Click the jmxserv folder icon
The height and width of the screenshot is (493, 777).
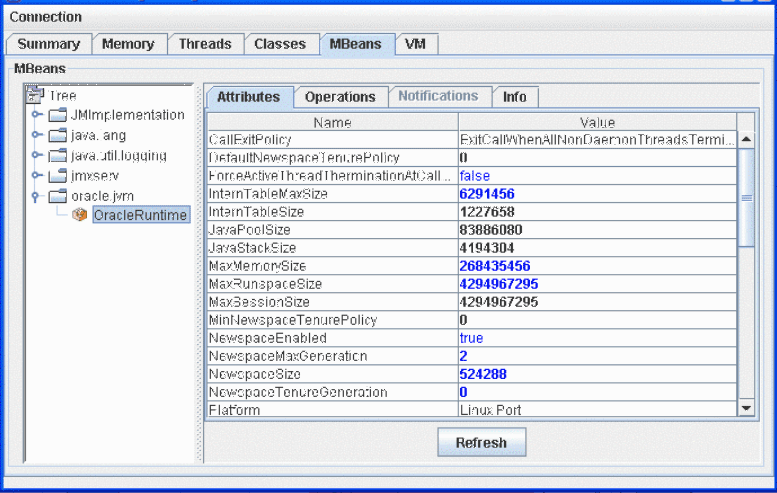tap(57, 175)
